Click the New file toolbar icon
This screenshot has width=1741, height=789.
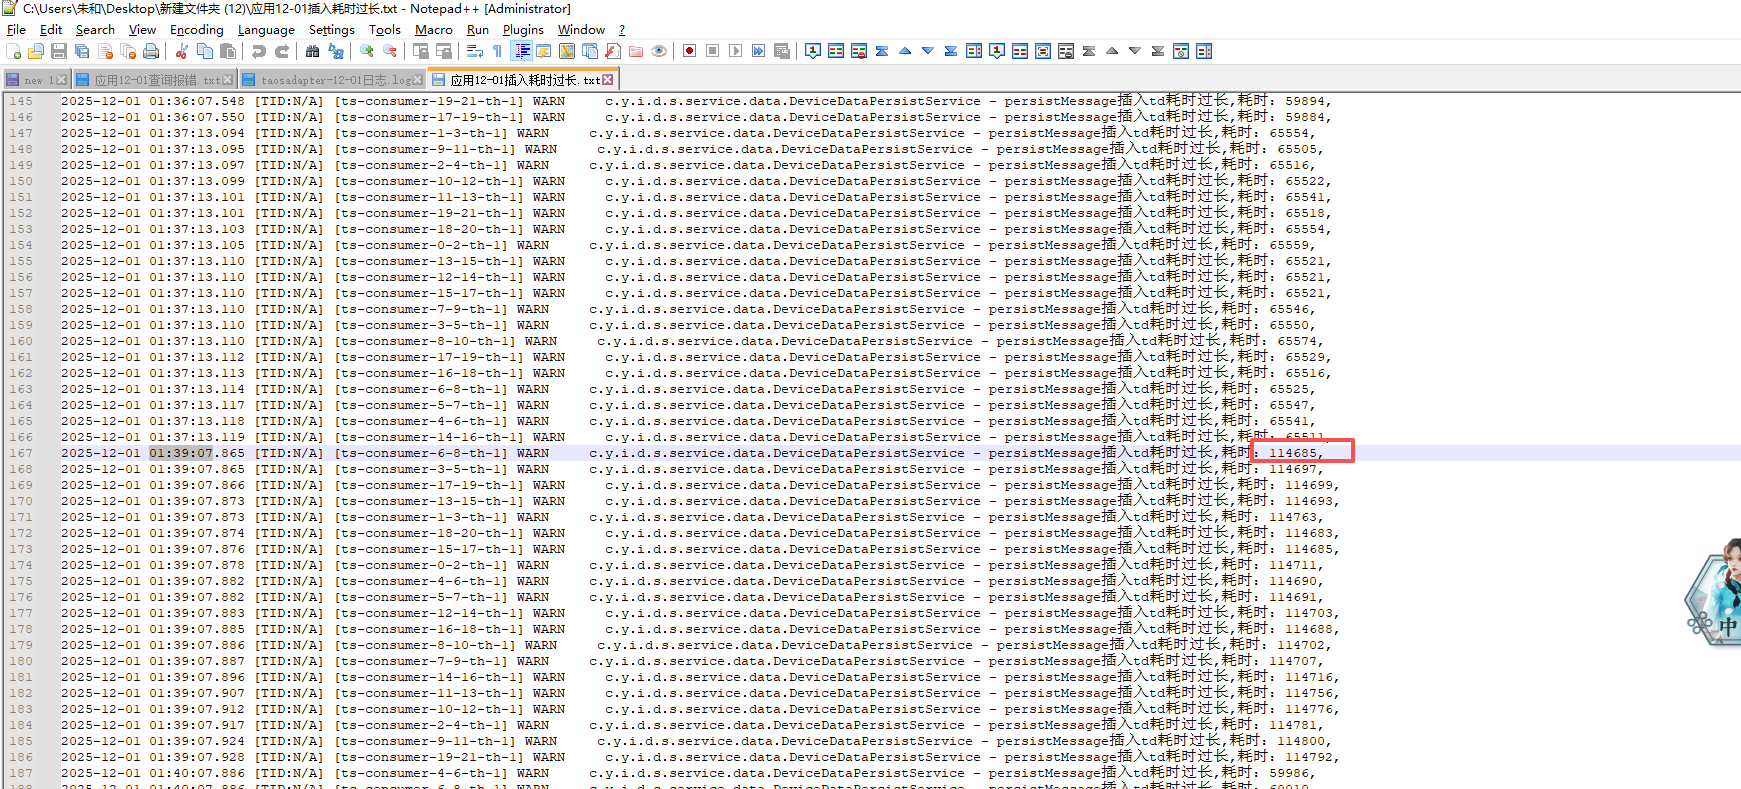[13, 51]
